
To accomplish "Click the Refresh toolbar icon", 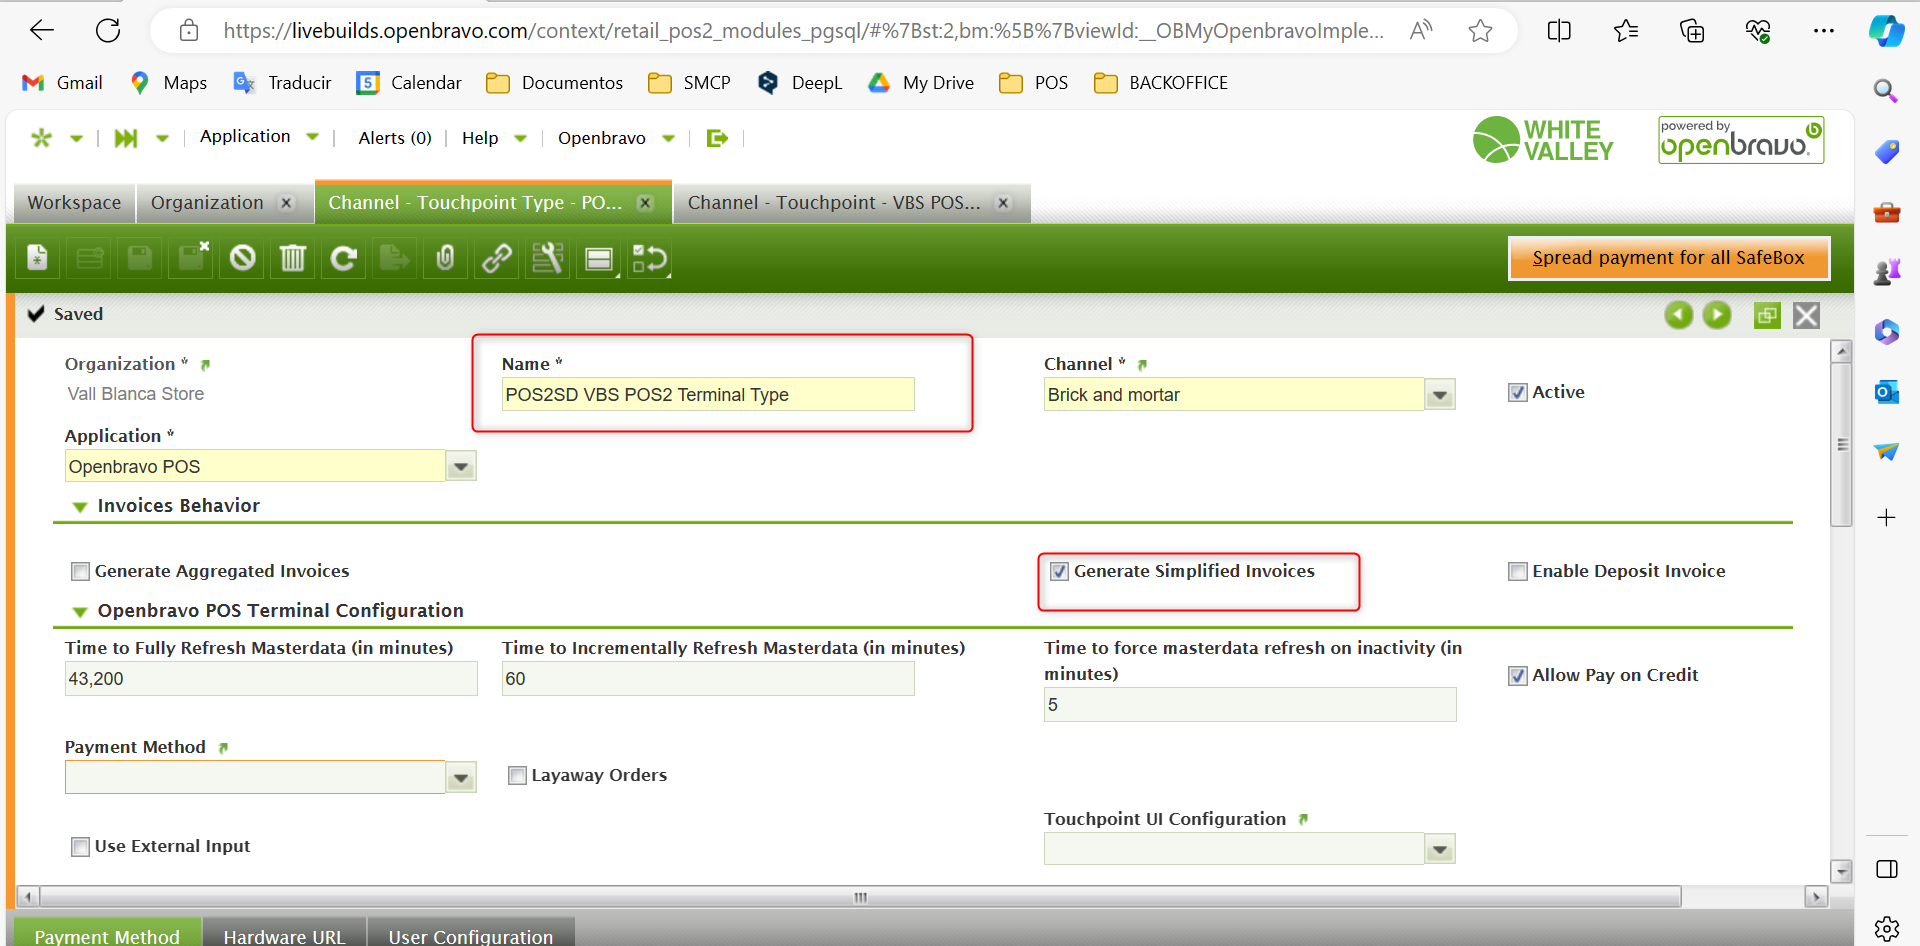I will (x=344, y=259).
